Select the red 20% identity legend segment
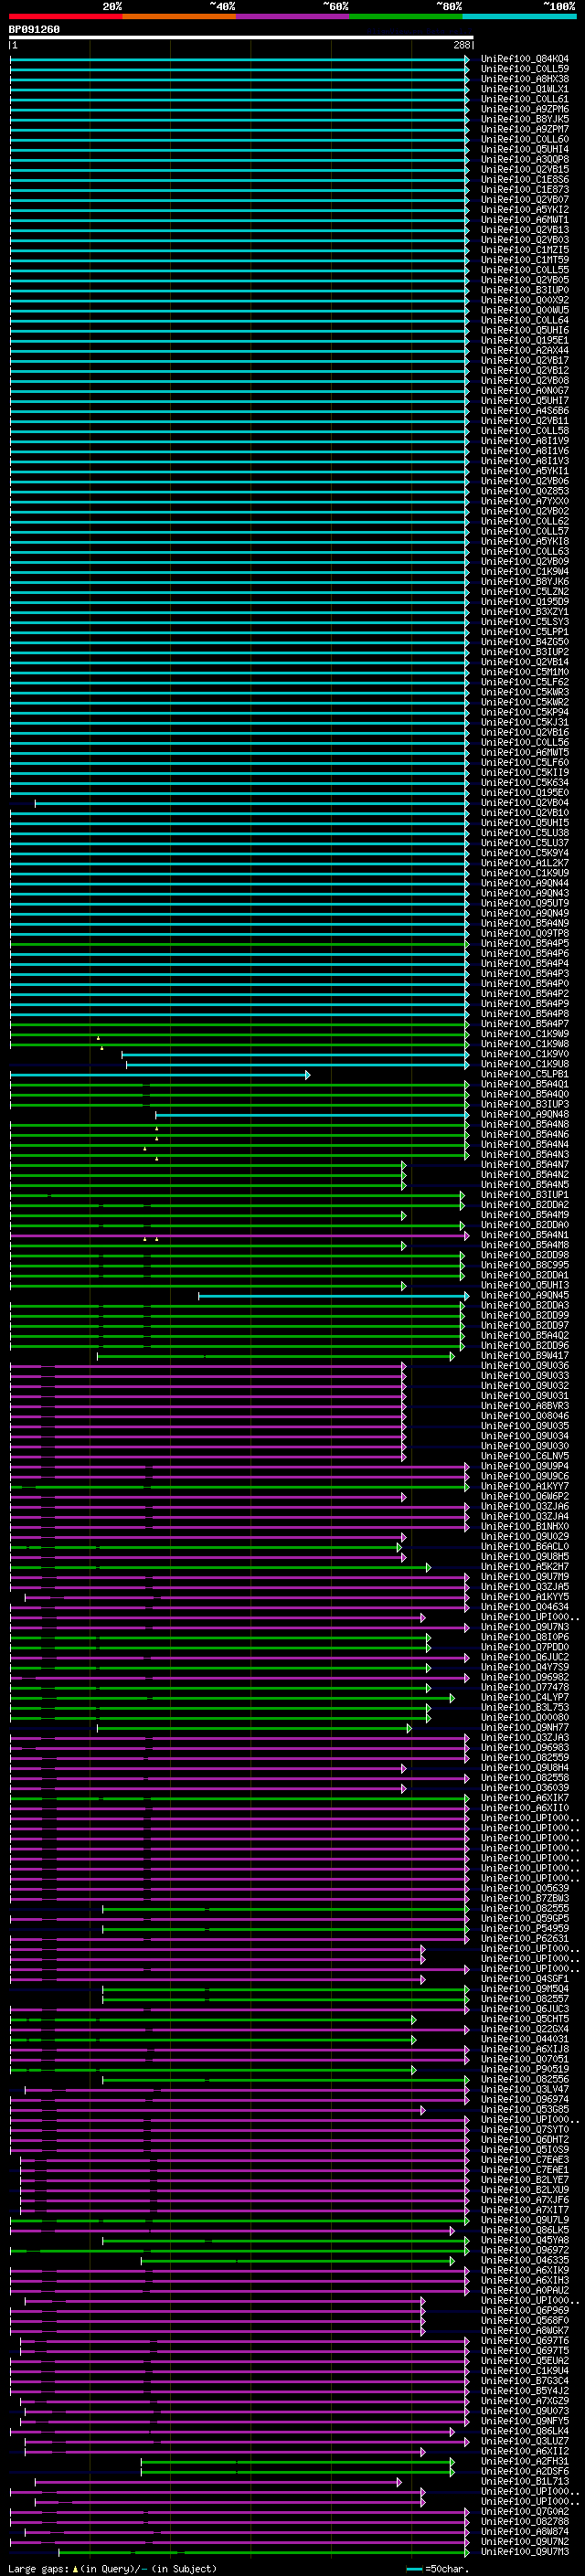The image size is (585, 2576). pos(65,16)
